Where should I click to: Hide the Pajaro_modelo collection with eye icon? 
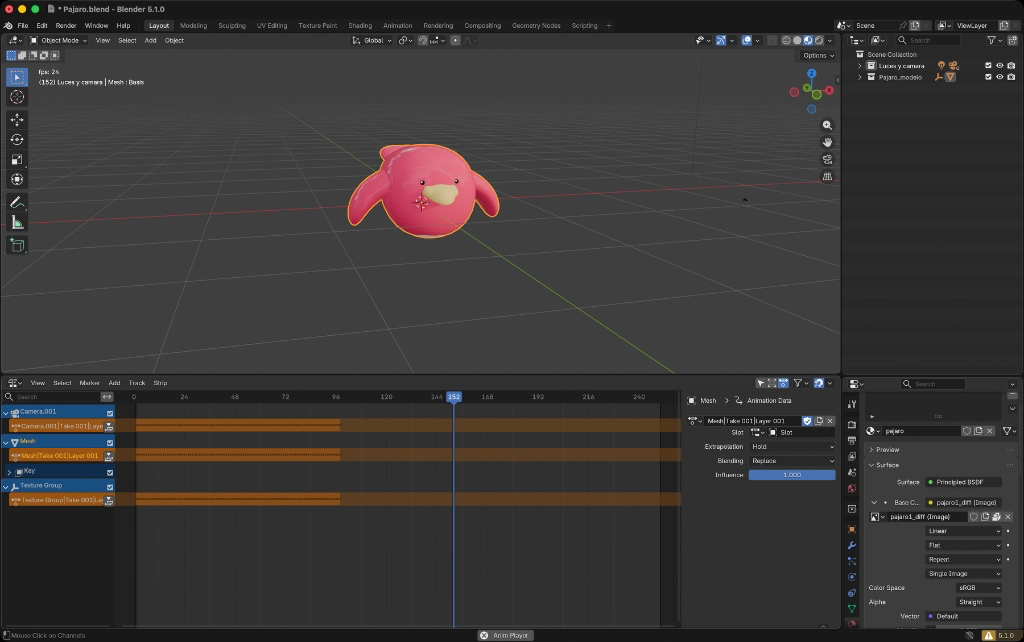999,77
